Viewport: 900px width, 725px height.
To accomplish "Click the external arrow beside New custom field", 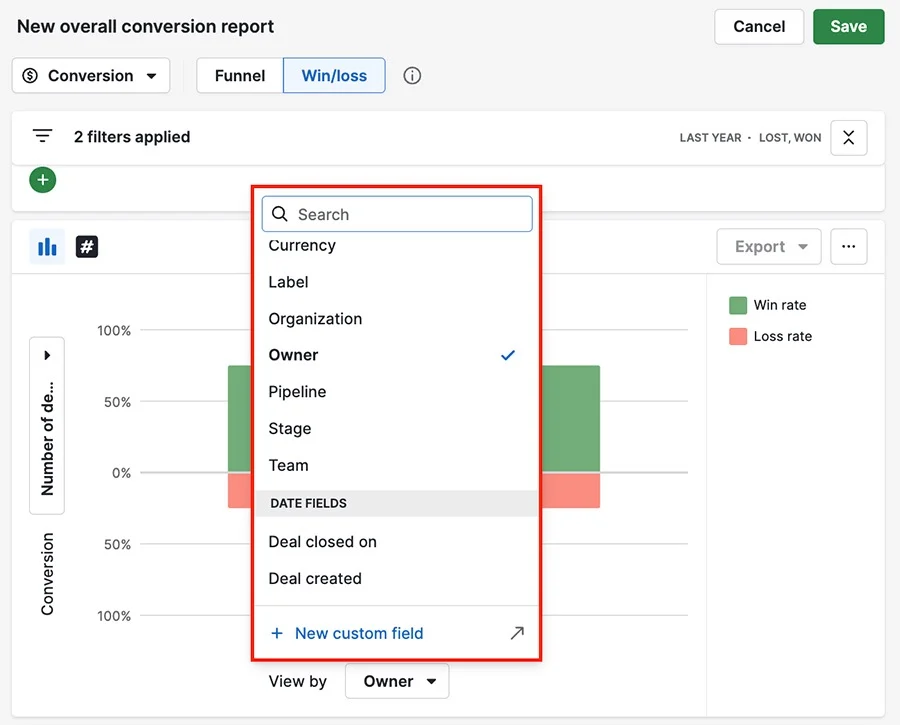I will [x=517, y=633].
